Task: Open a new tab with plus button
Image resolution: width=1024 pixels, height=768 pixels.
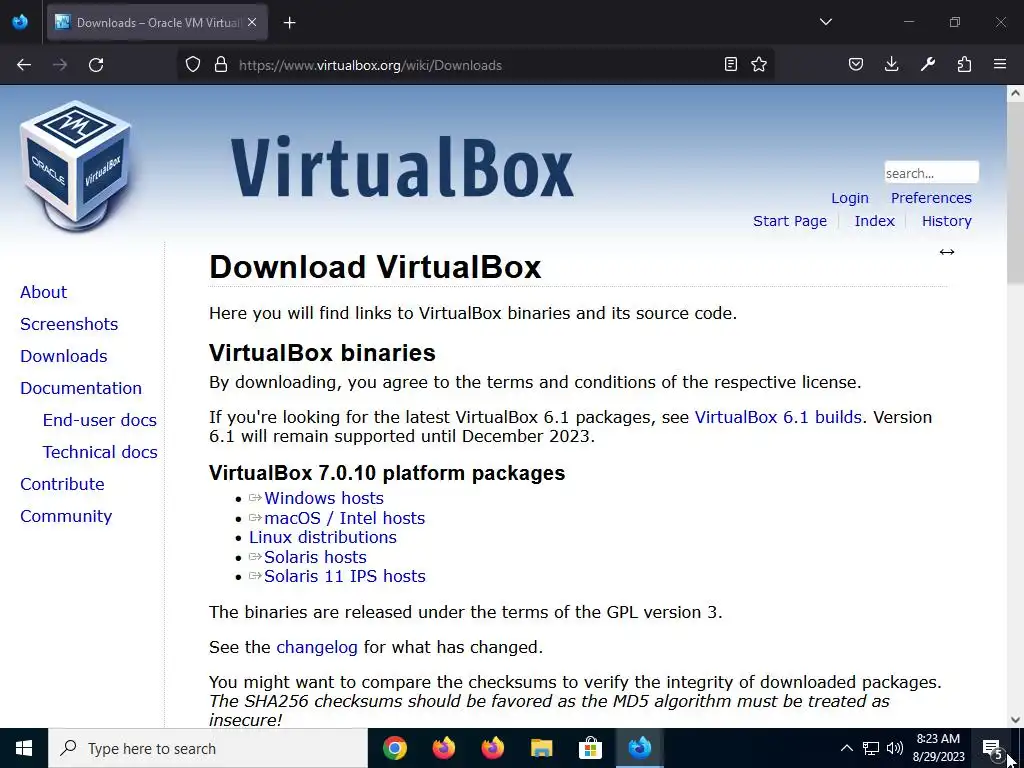Action: tap(290, 23)
